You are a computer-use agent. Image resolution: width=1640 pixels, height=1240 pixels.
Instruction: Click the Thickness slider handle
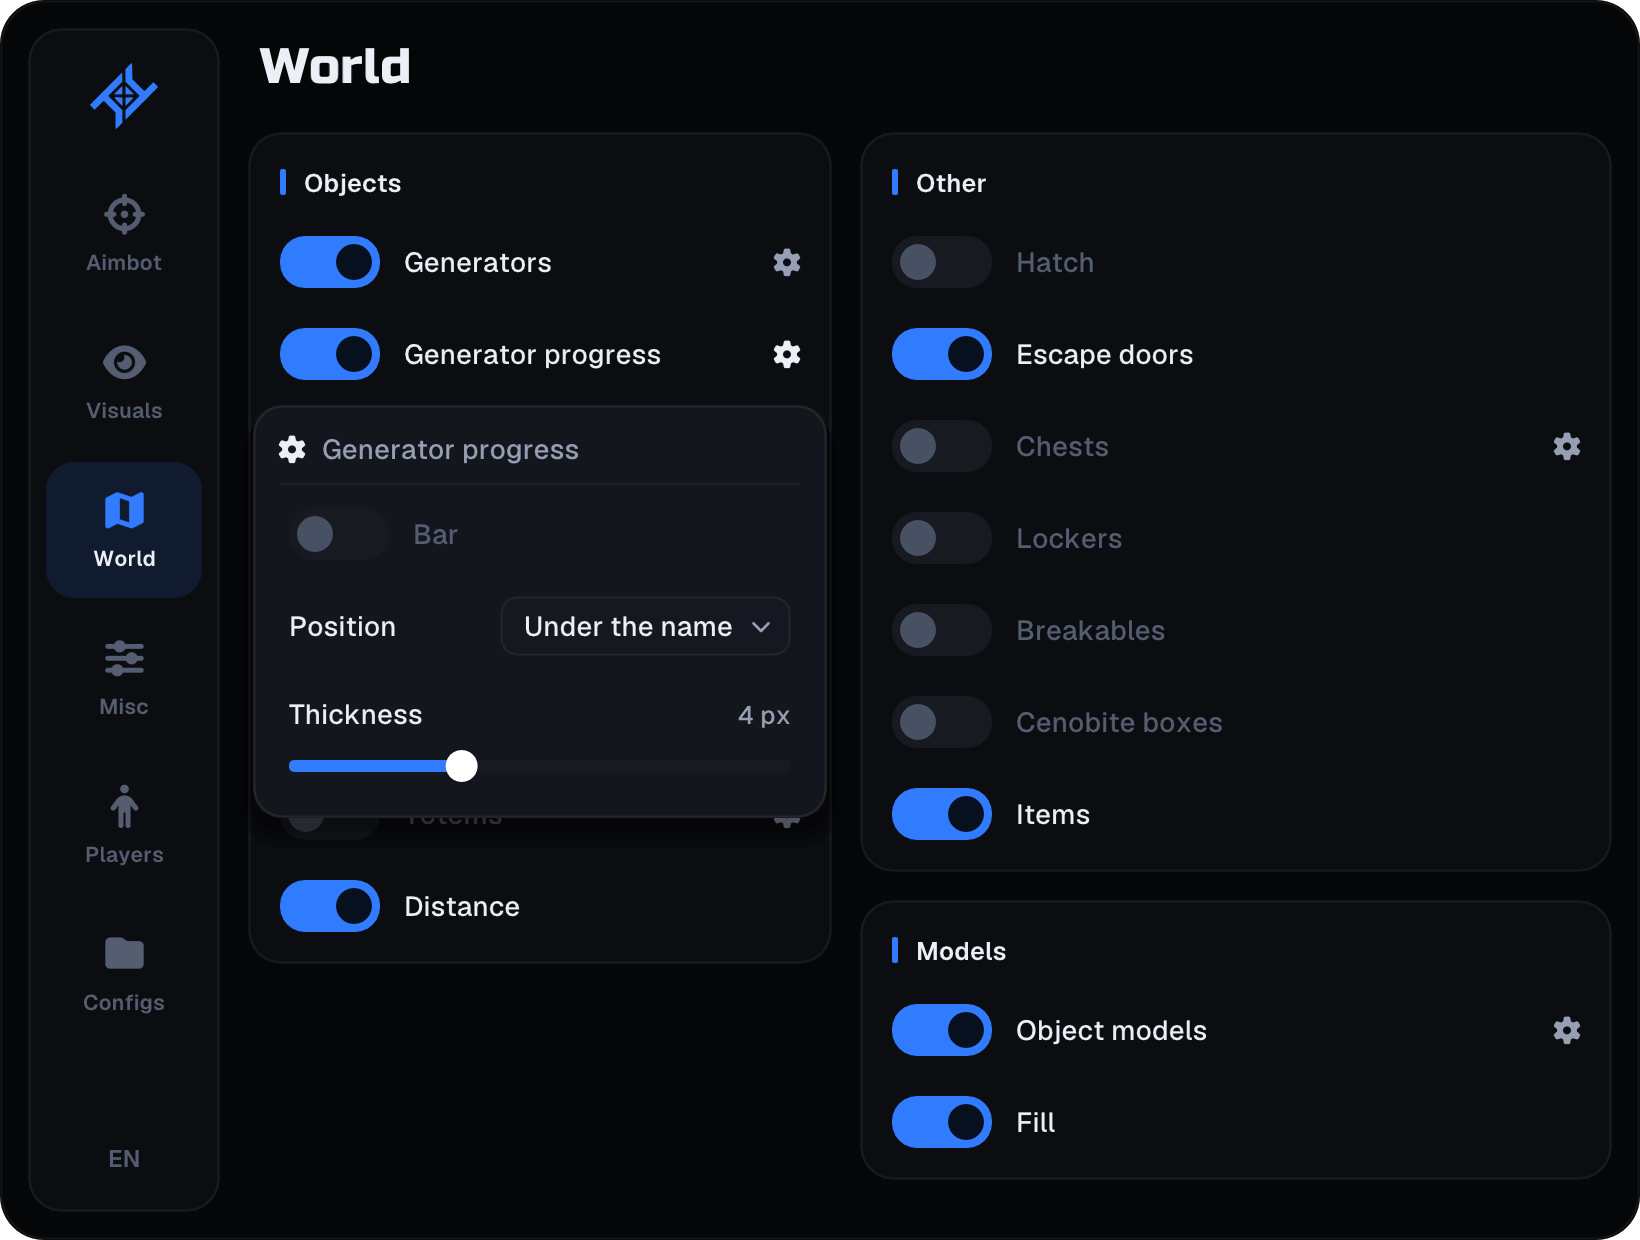pos(461,766)
